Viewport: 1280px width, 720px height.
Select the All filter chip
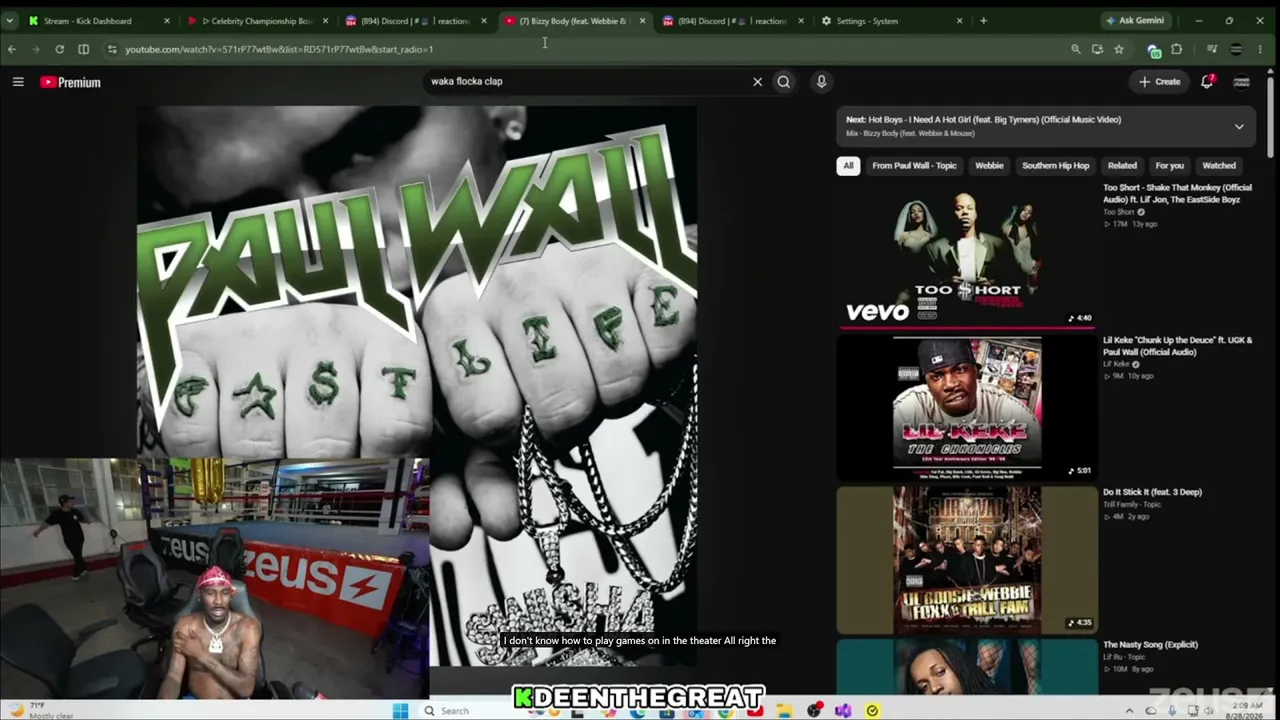(x=848, y=166)
